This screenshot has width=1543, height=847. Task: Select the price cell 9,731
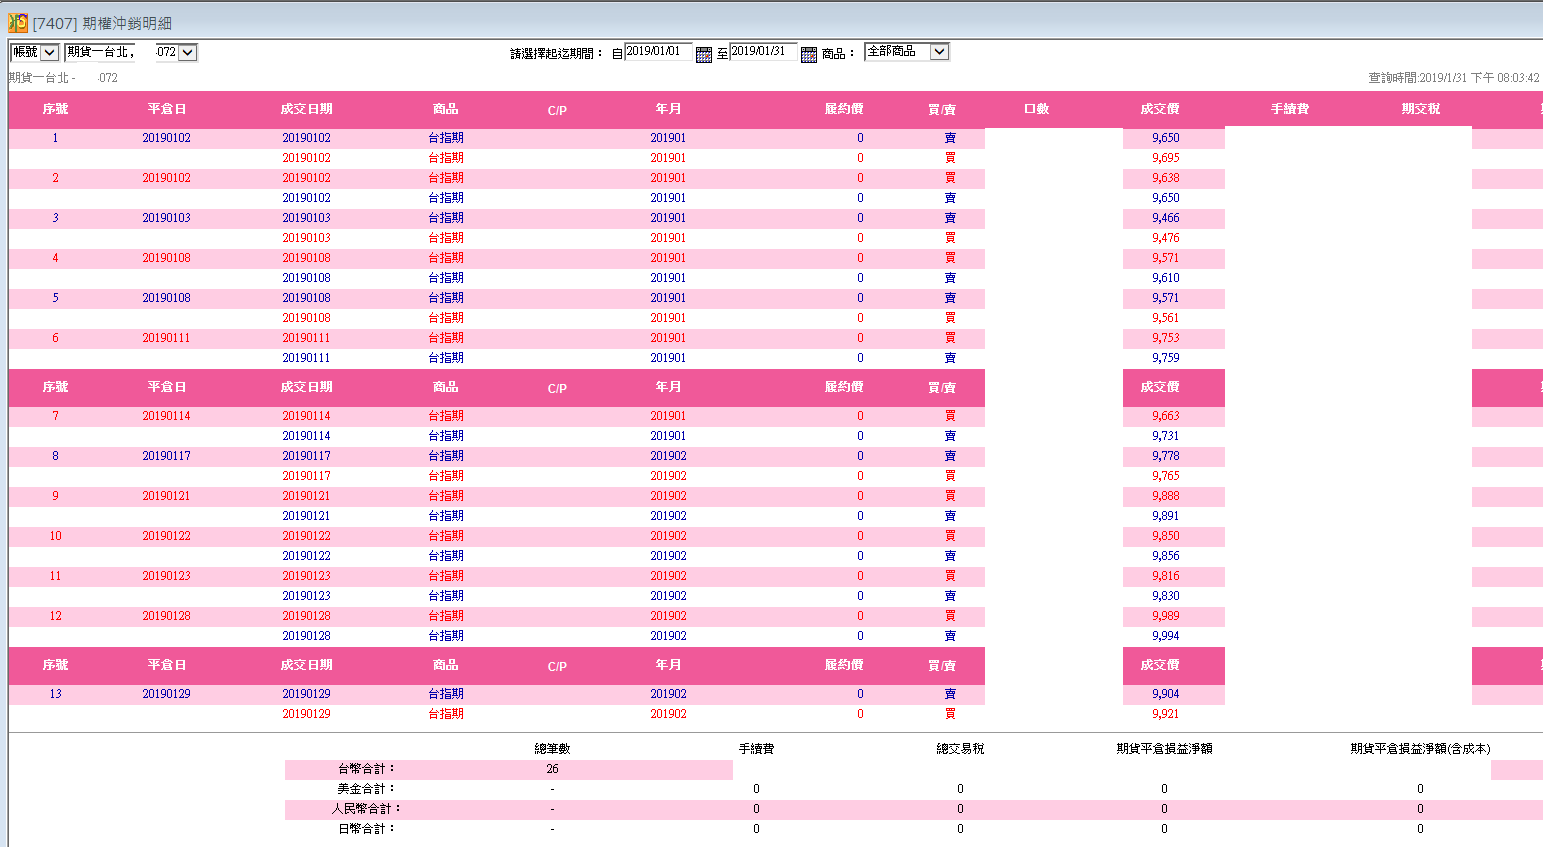(1165, 436)
